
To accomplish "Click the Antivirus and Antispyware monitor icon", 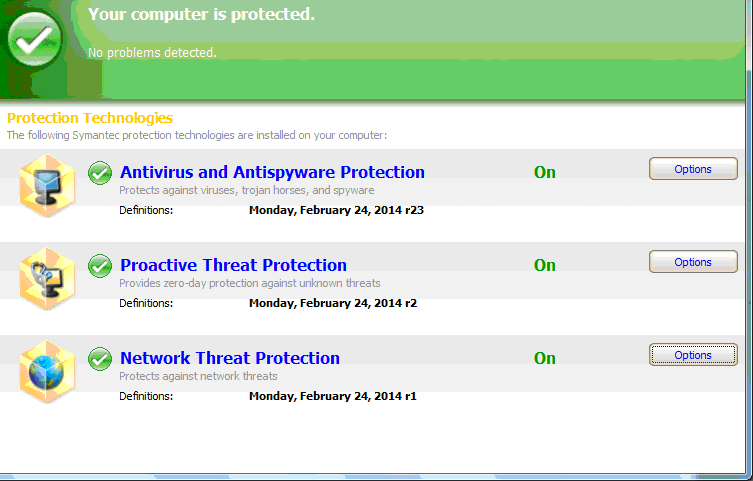I will tap(47, 185).
